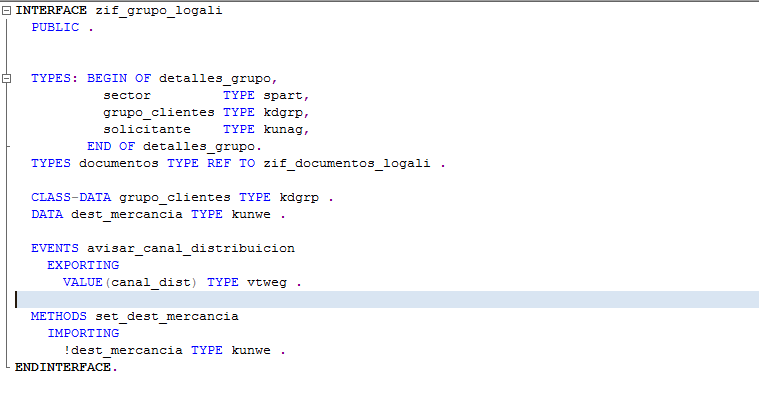Click grupo_clientes in the CLASS-DATA line
The image size is (759, 397).
click(175, 198)
